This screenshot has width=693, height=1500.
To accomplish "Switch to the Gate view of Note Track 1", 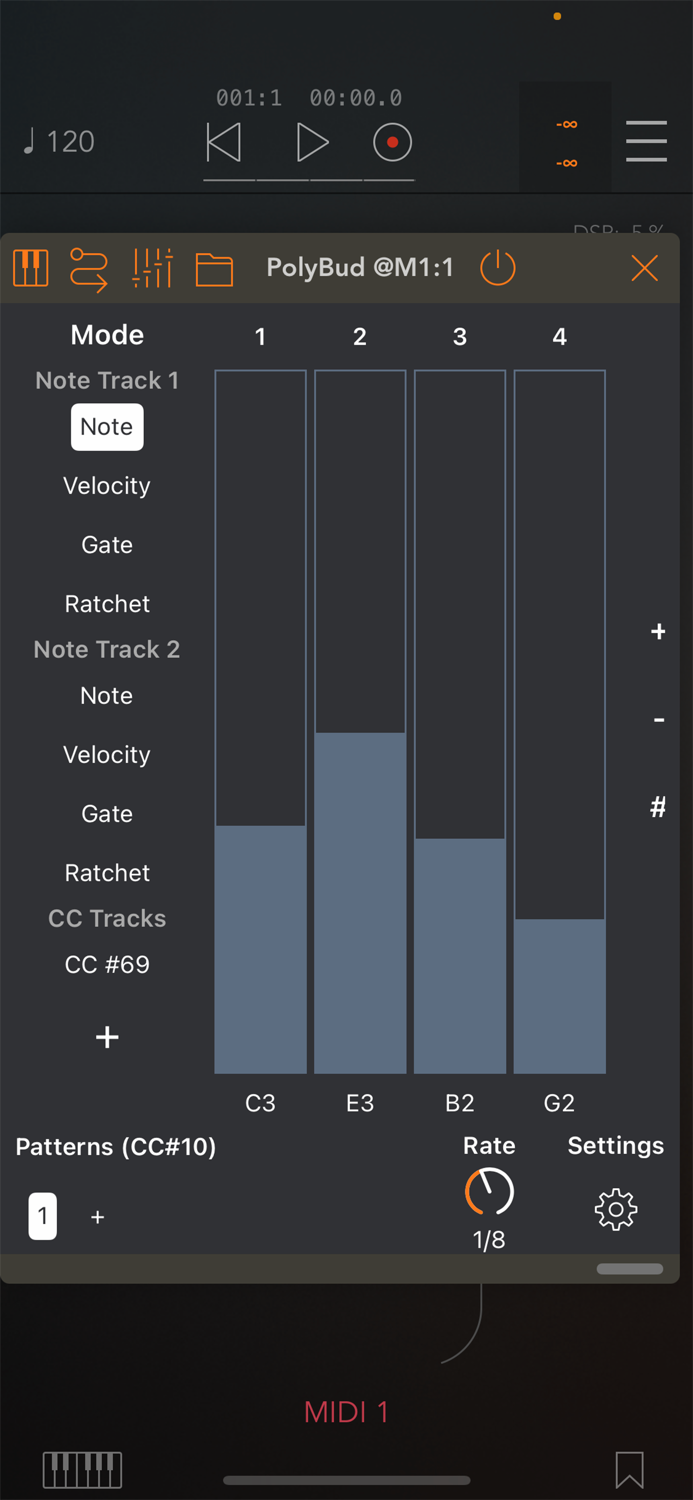I will (x=106, y=545).
